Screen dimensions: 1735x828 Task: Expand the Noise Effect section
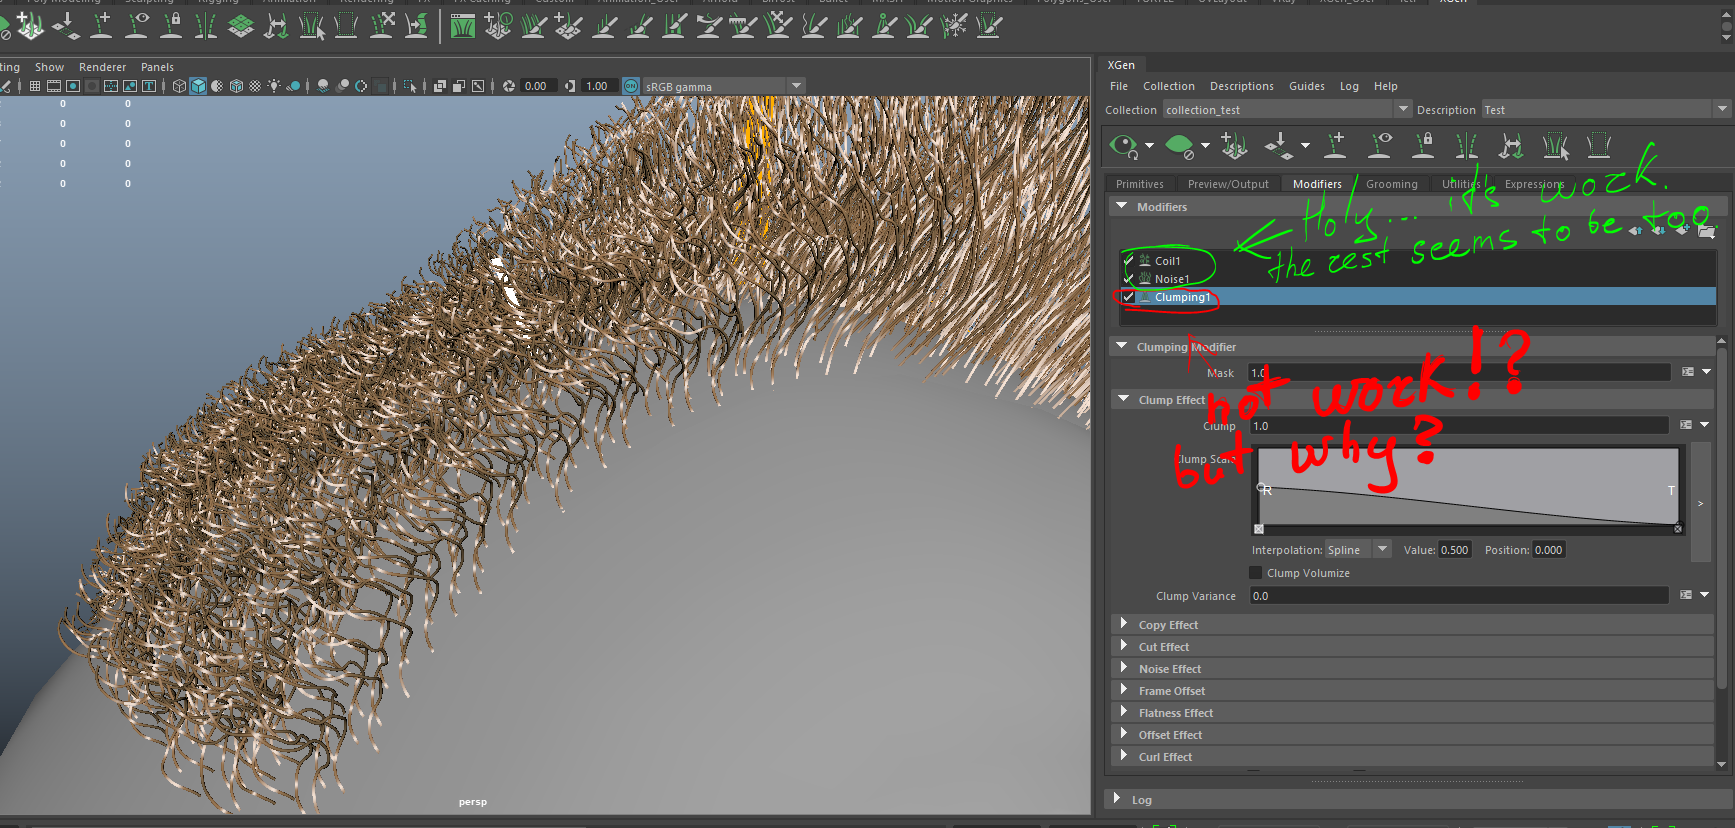[x=1124, y=668]
